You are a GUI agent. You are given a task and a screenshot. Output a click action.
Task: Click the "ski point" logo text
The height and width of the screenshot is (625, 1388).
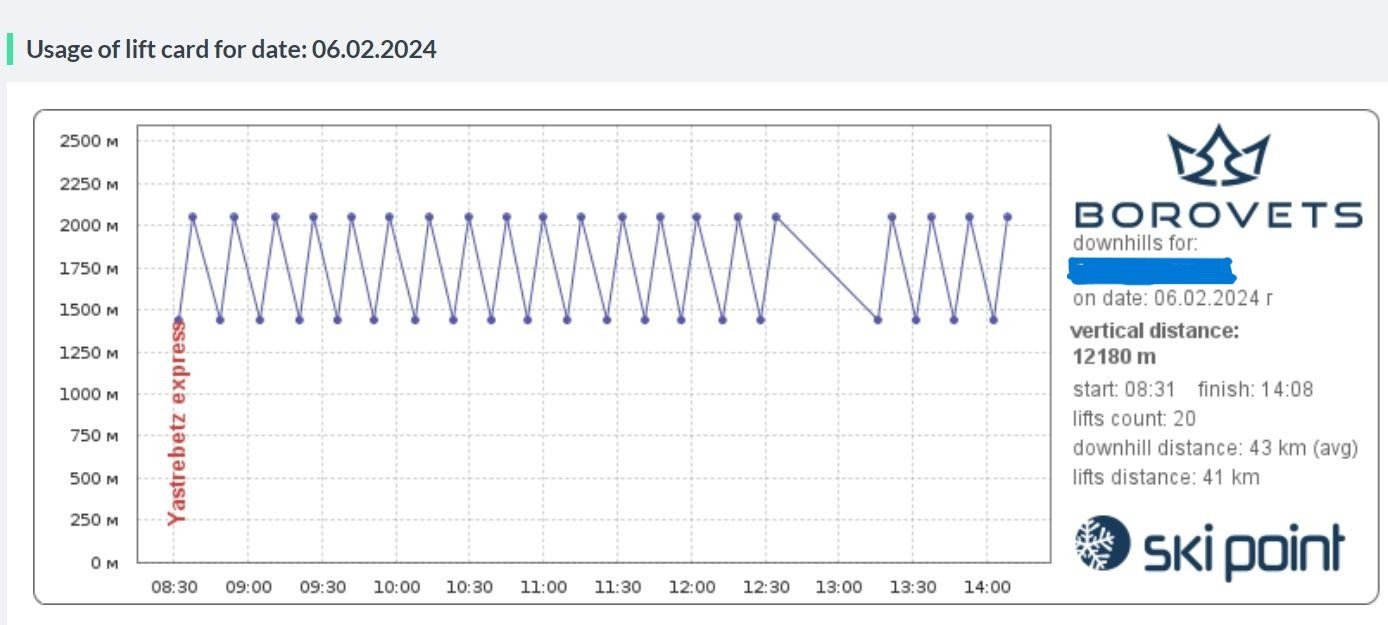pos(1243,549)
